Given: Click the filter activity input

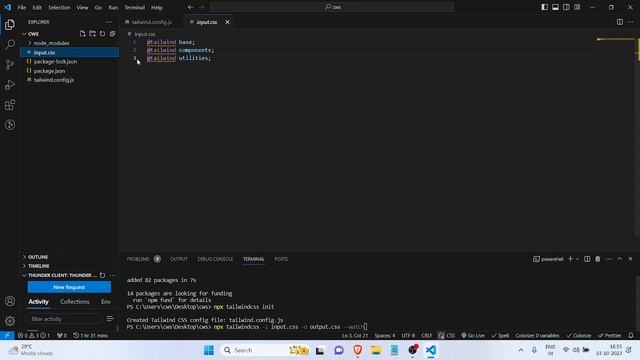Looking at the screenshot, I should pyautogui.click(x=63, y=319).
